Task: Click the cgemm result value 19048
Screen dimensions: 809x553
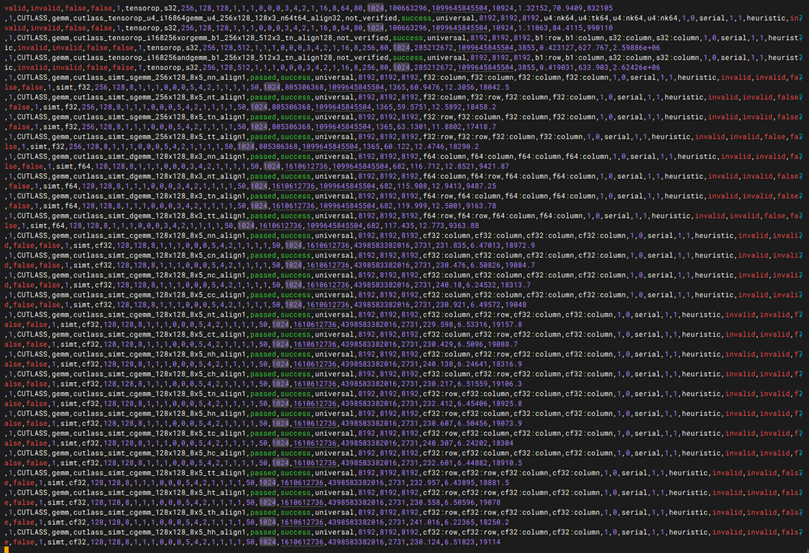Action: pos(515,305)
